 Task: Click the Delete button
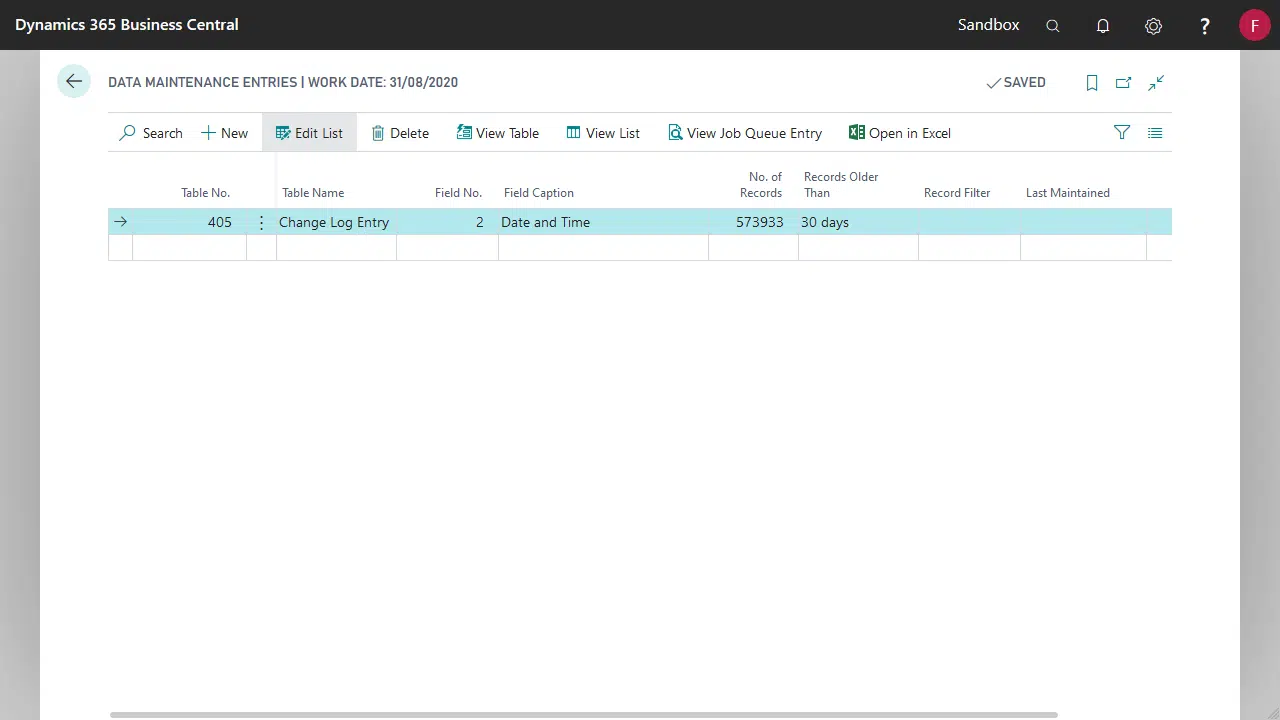coord(400,133)
